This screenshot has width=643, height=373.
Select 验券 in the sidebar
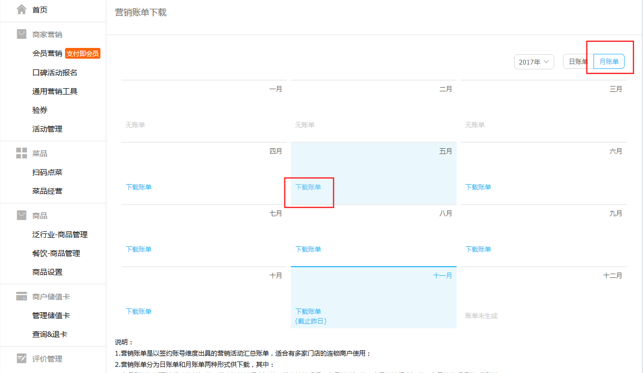click(x=40, y=110)
